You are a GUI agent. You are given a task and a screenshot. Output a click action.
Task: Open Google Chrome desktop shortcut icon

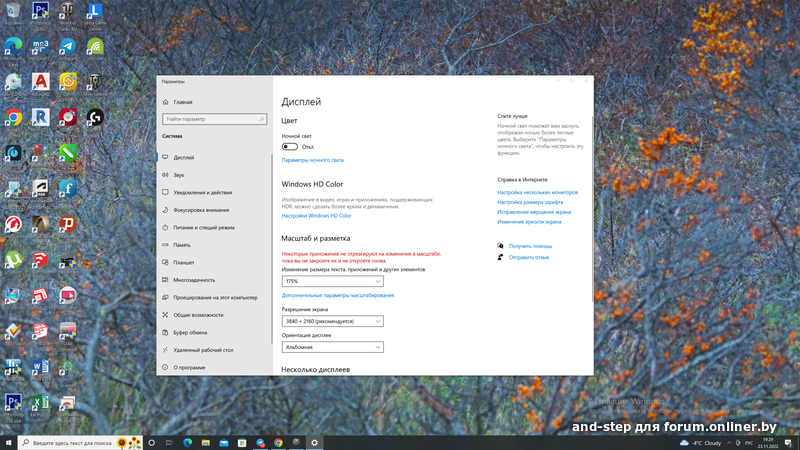14,118
